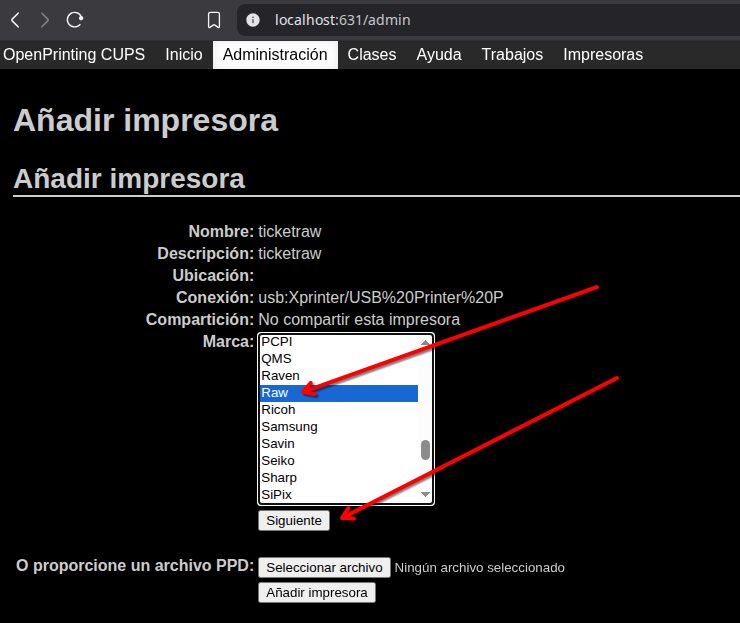Screen dimensions: 740x623
Task: Open the Administración tab
Action: [x=275, y=55]
